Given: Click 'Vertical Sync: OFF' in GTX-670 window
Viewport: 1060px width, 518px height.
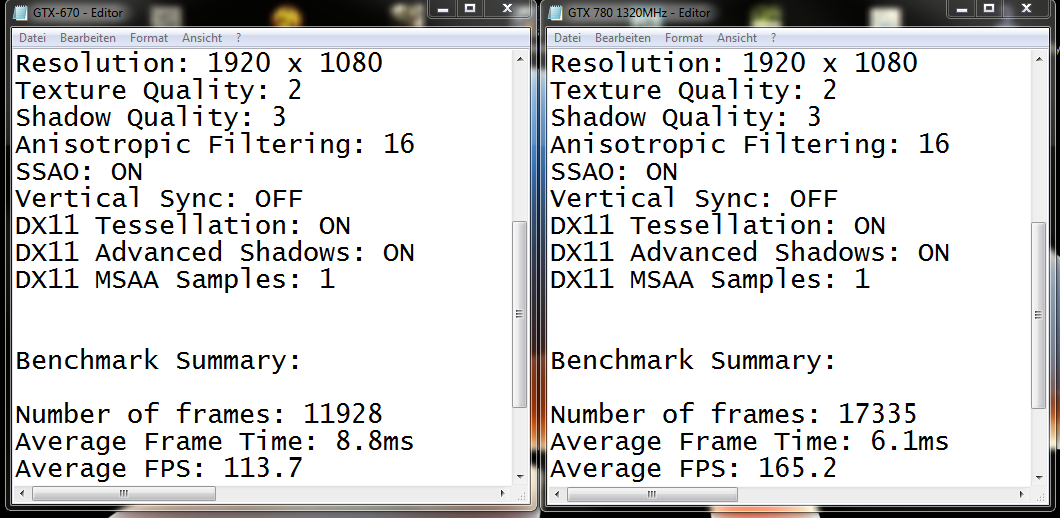Looking at the screenshot, I should (159, 199).
